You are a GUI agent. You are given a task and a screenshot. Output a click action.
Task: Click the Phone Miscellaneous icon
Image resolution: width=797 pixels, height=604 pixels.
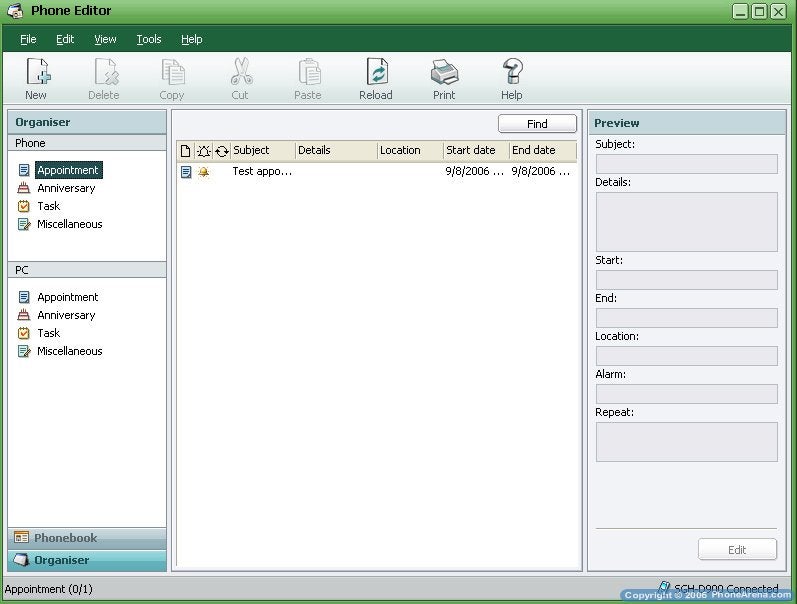(x=24, y=224)
